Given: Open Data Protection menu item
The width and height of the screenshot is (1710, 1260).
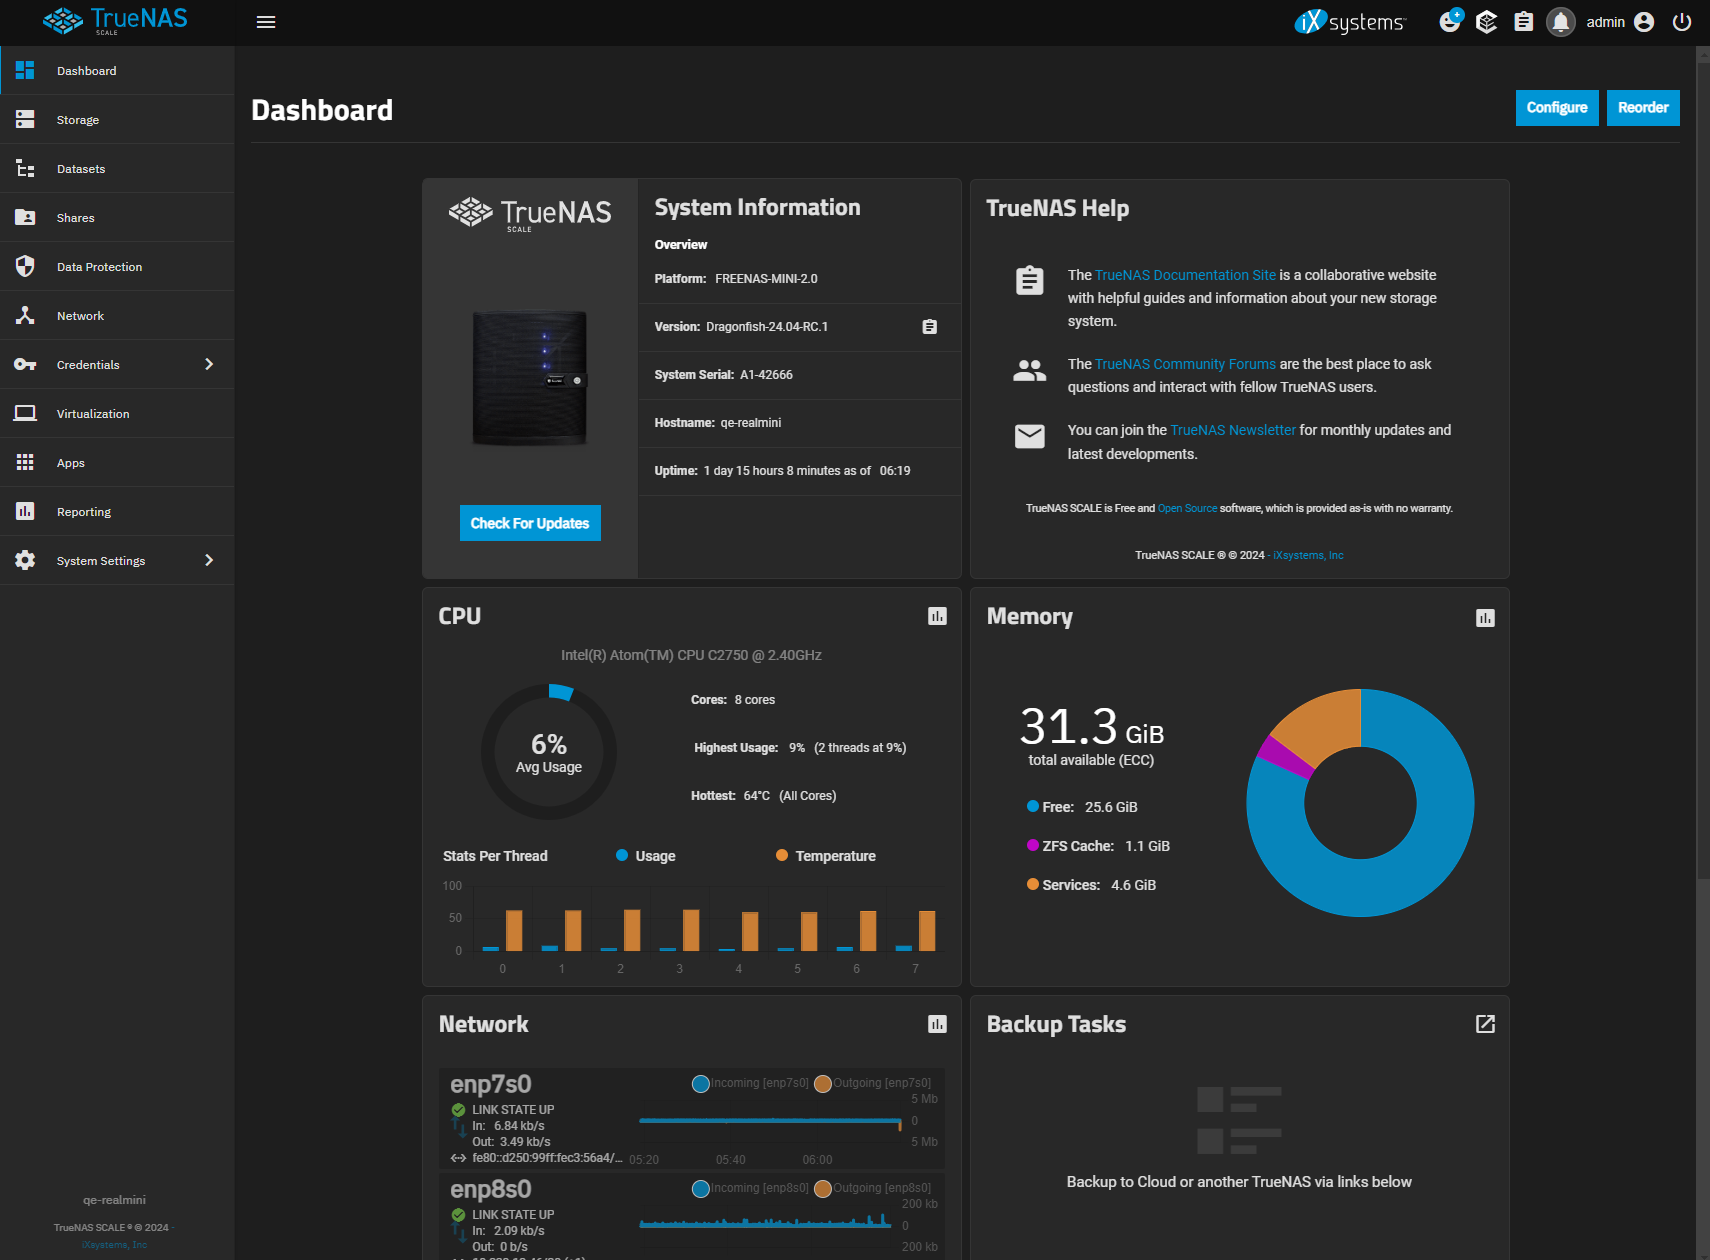Looking at the screenshot, I should coord(117,266).
